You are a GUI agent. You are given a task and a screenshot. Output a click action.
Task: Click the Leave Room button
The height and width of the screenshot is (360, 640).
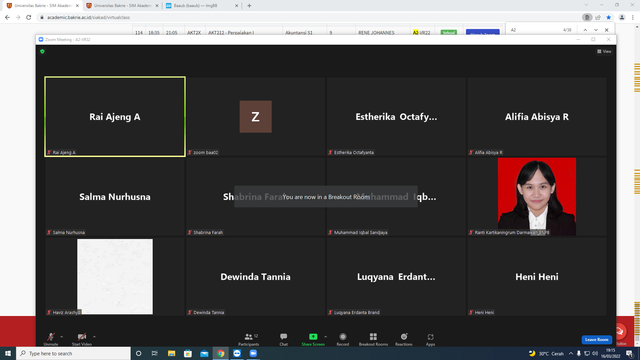pos(596,339)
